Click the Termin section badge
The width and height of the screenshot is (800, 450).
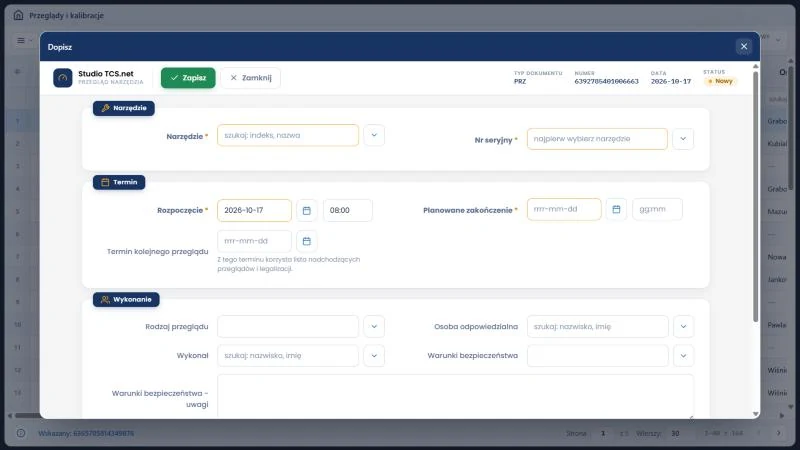(119, 182)
